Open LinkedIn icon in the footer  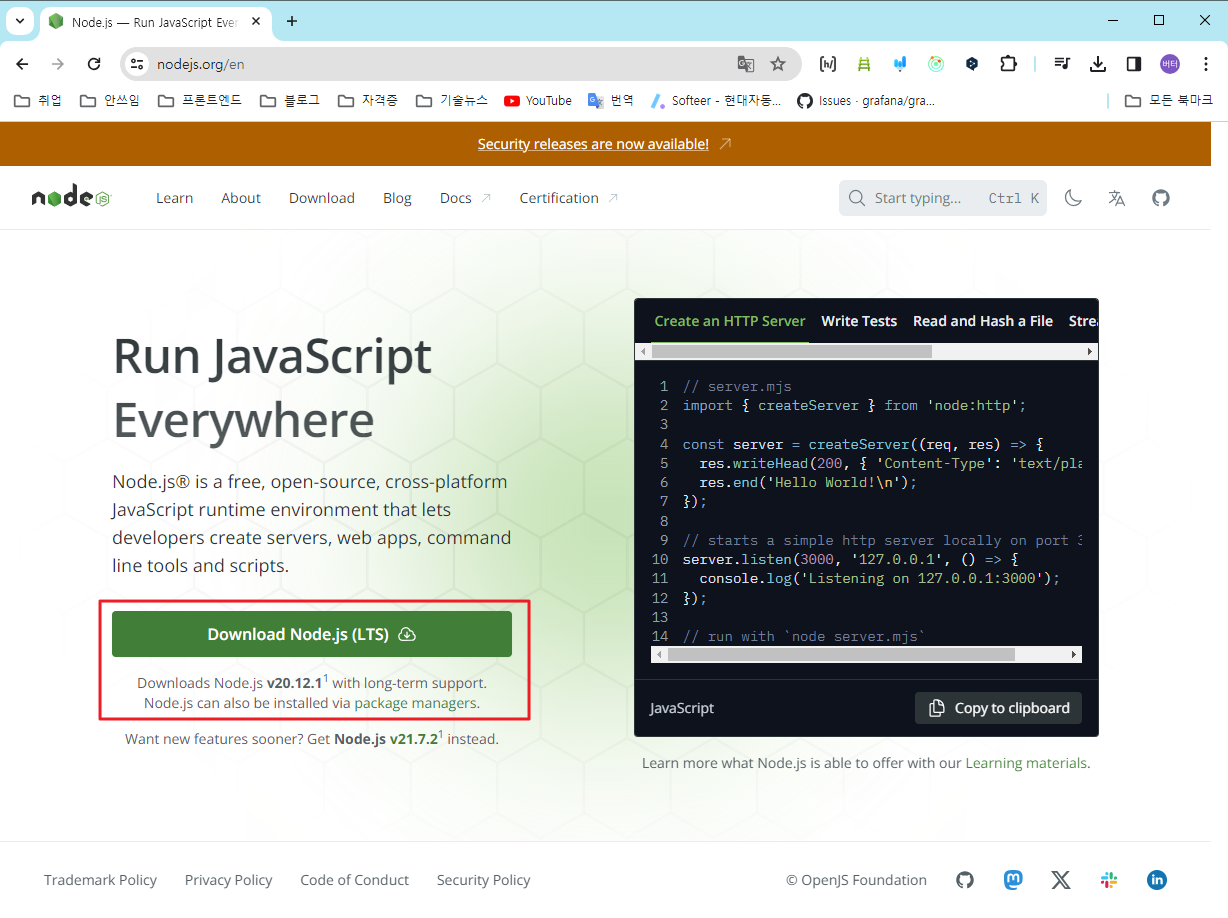pyautogui.click(x=1157, y=880)
